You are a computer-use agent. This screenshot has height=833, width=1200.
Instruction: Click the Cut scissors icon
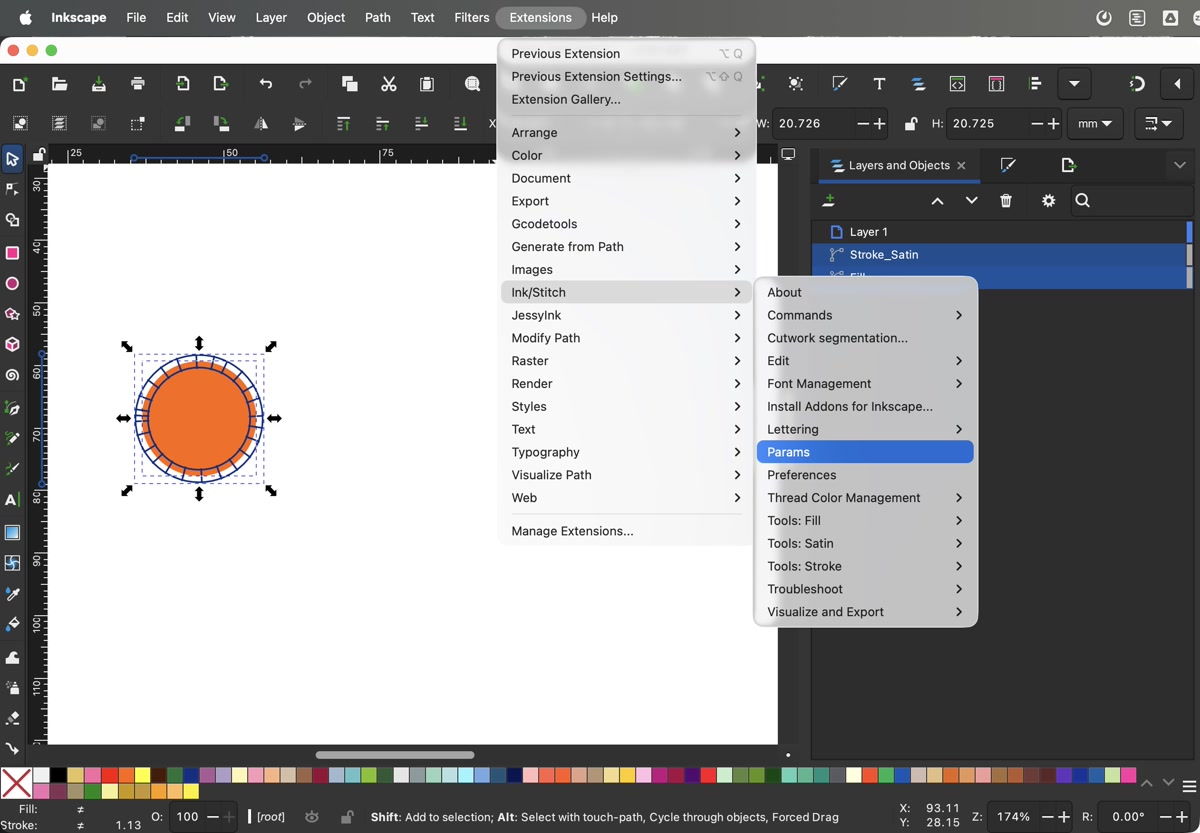tap(389, 84)
